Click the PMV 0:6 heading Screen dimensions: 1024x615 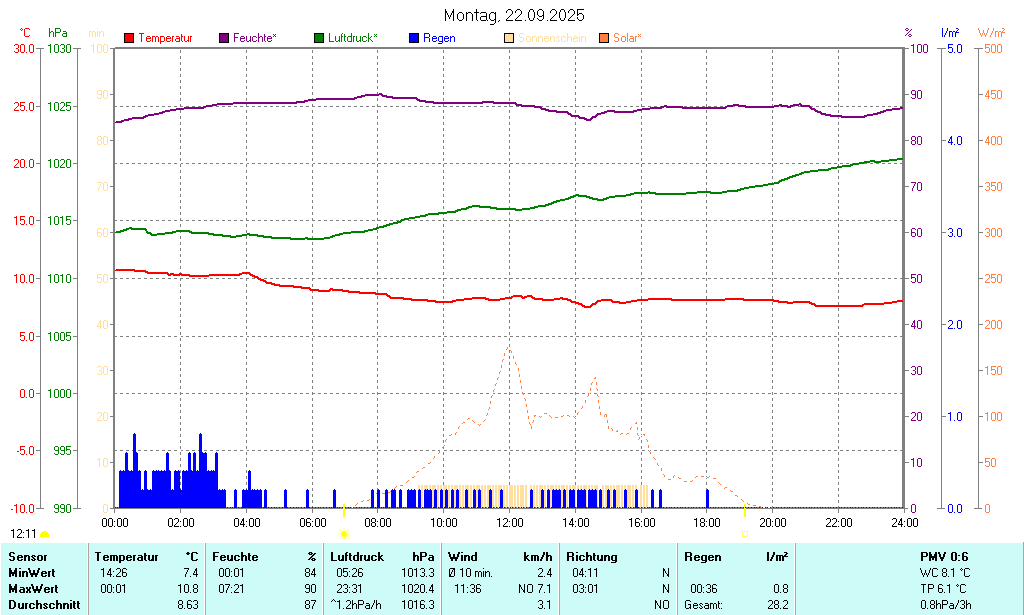click(x=943, y=557)
